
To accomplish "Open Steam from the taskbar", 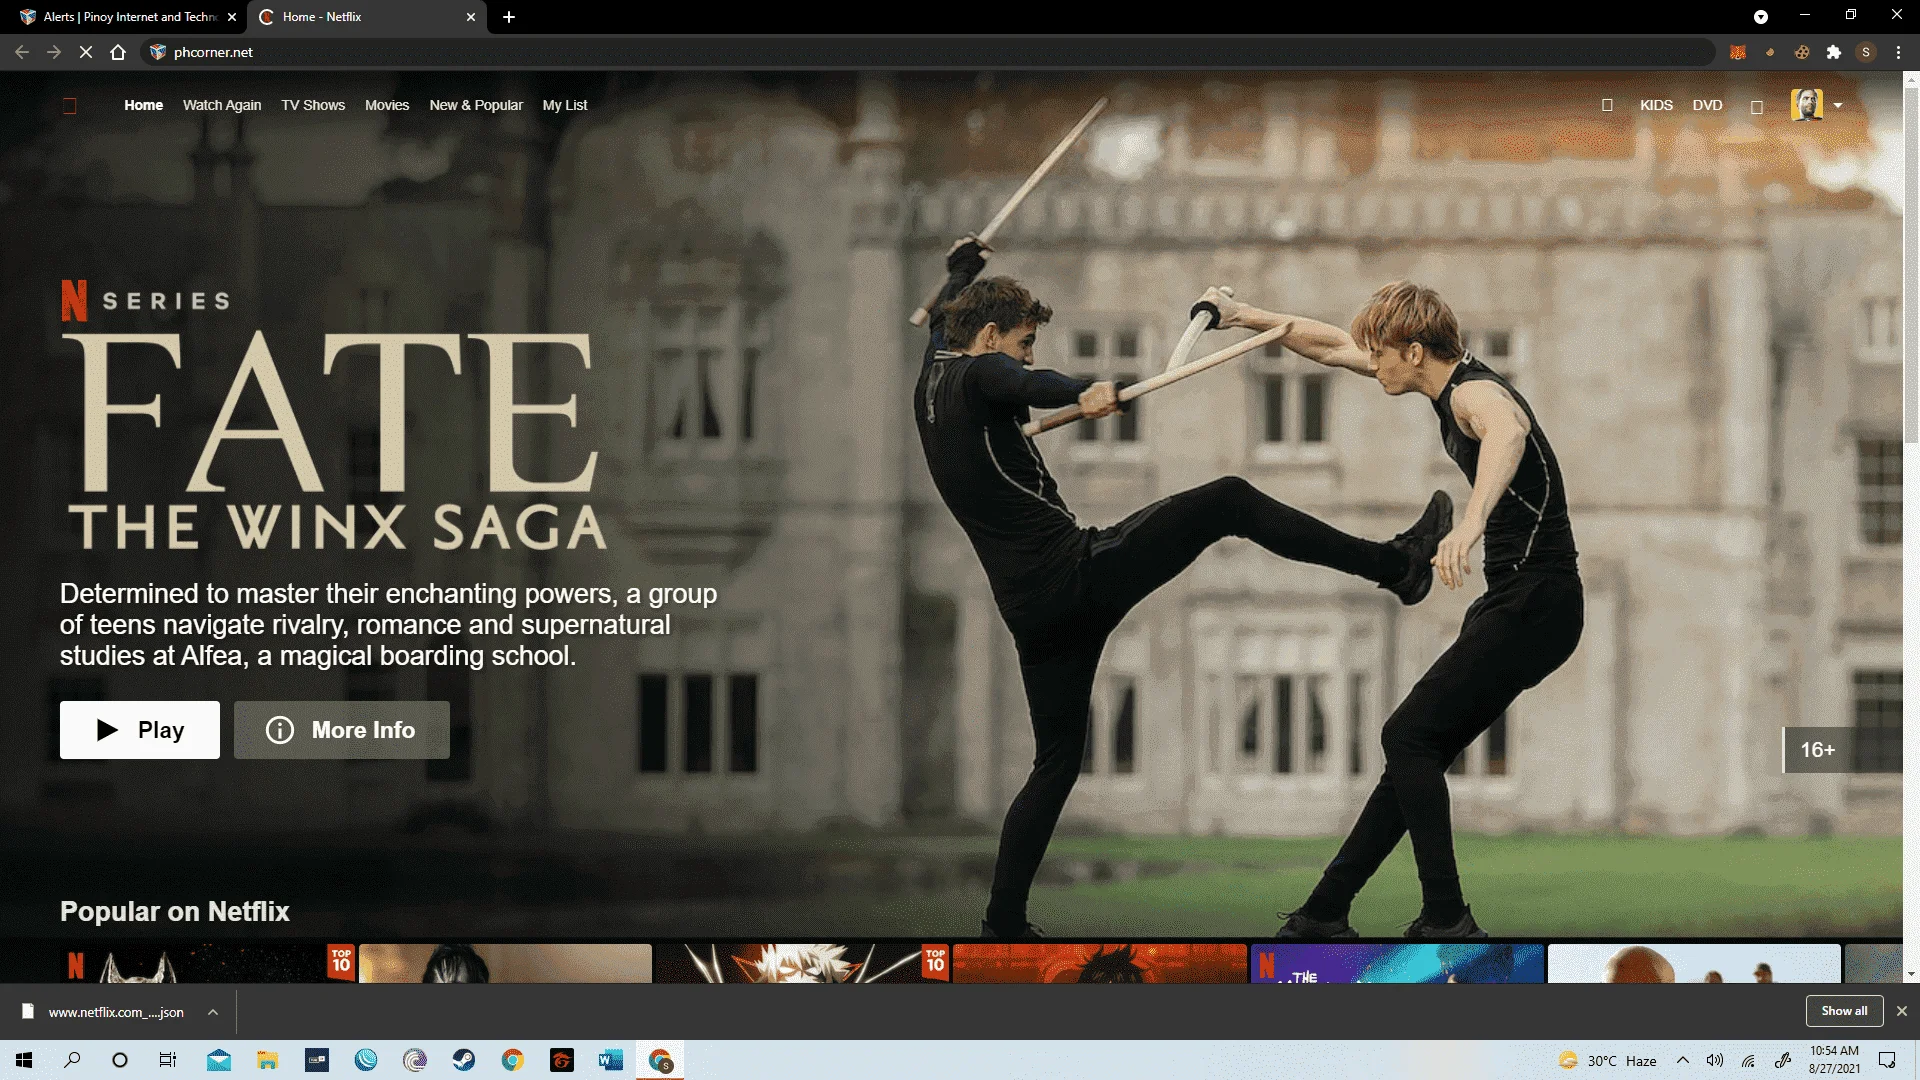I will (464, 1060).
